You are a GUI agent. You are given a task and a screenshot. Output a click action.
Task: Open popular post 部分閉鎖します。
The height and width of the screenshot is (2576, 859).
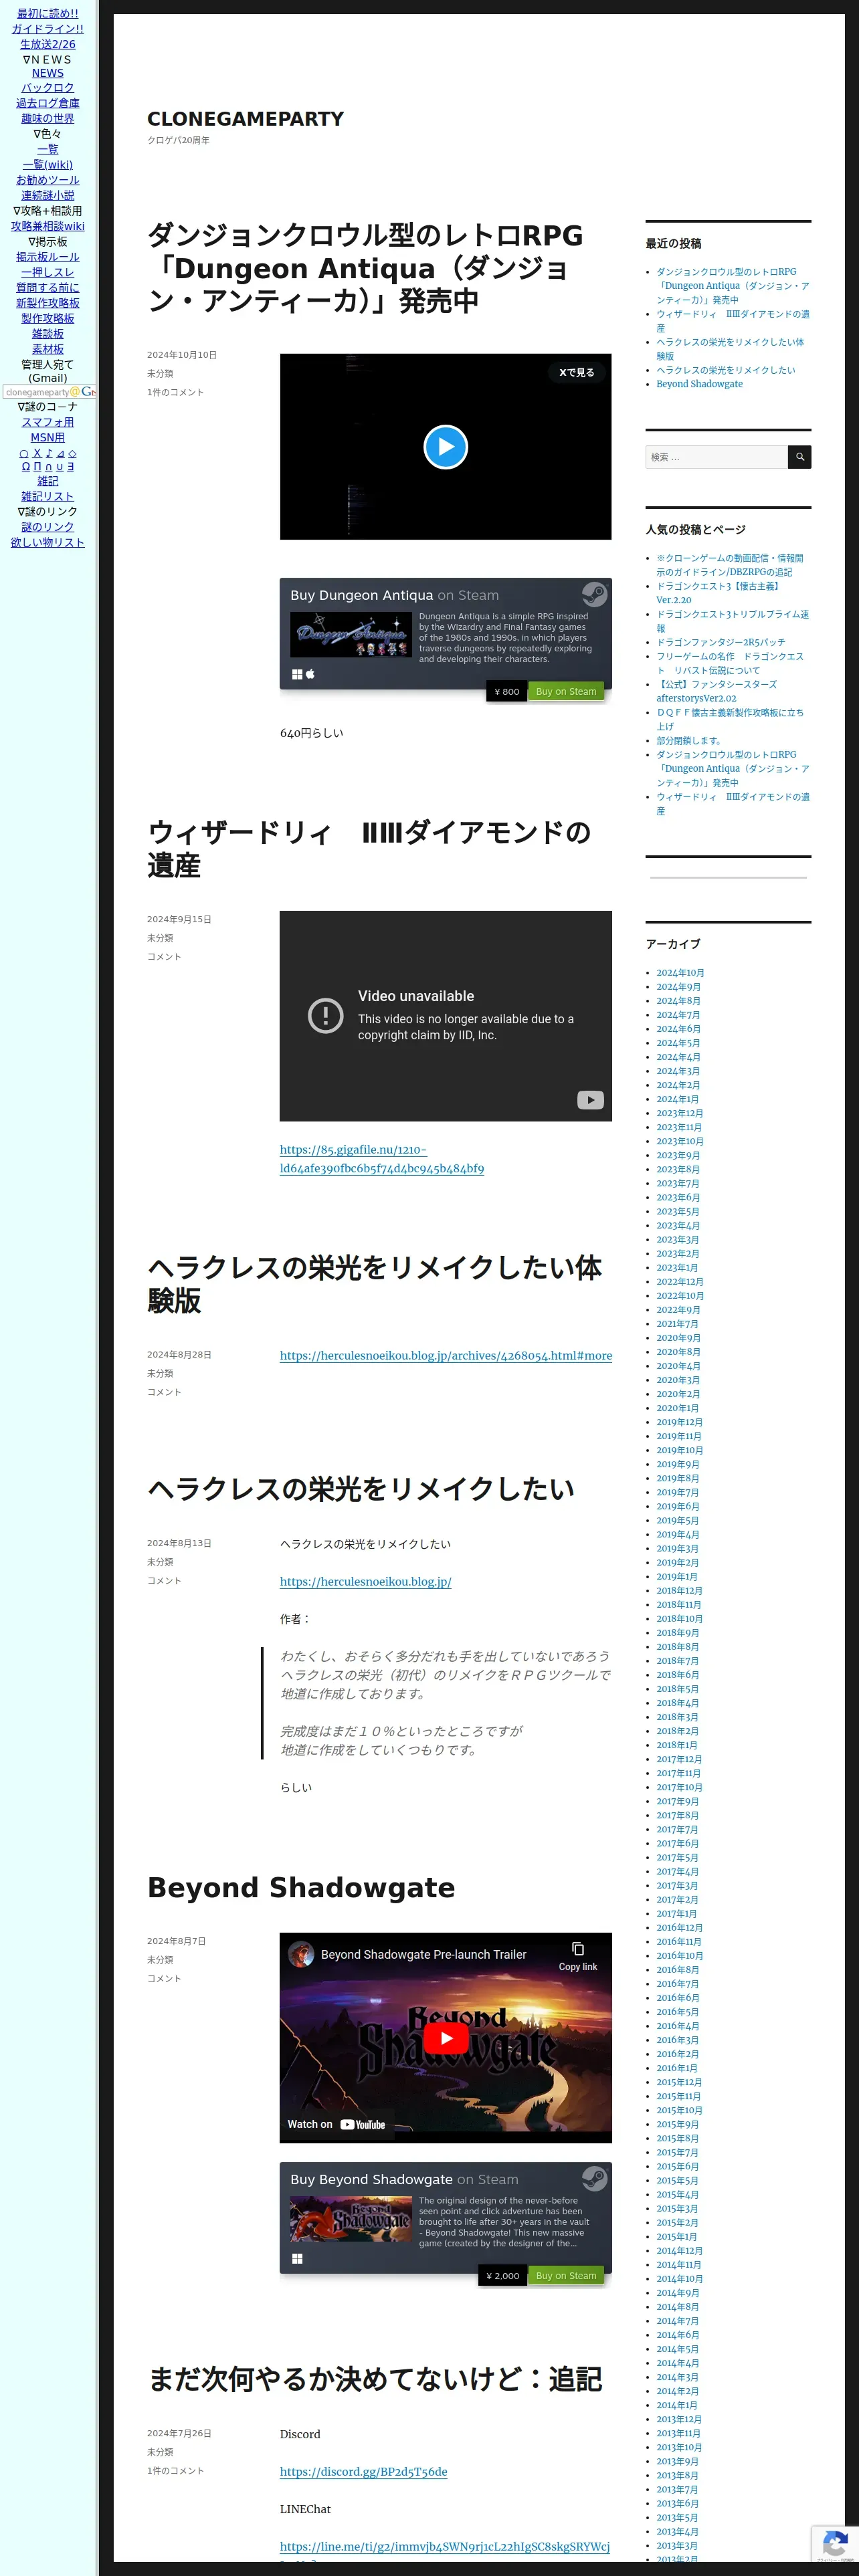tap(689, 741)
